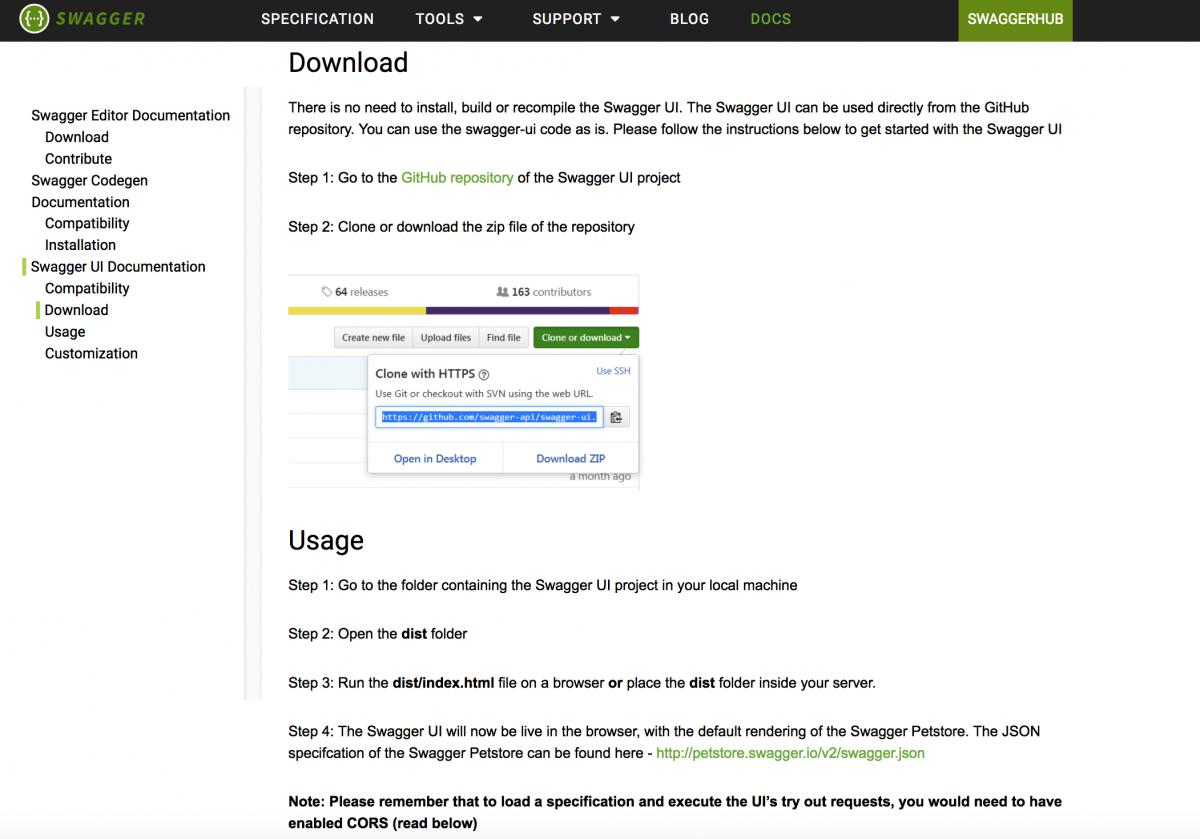This screenshot has width=1200, height=839.
Task: Select Swagger Editor Documentation in sidebar
Action: [130, 115]
